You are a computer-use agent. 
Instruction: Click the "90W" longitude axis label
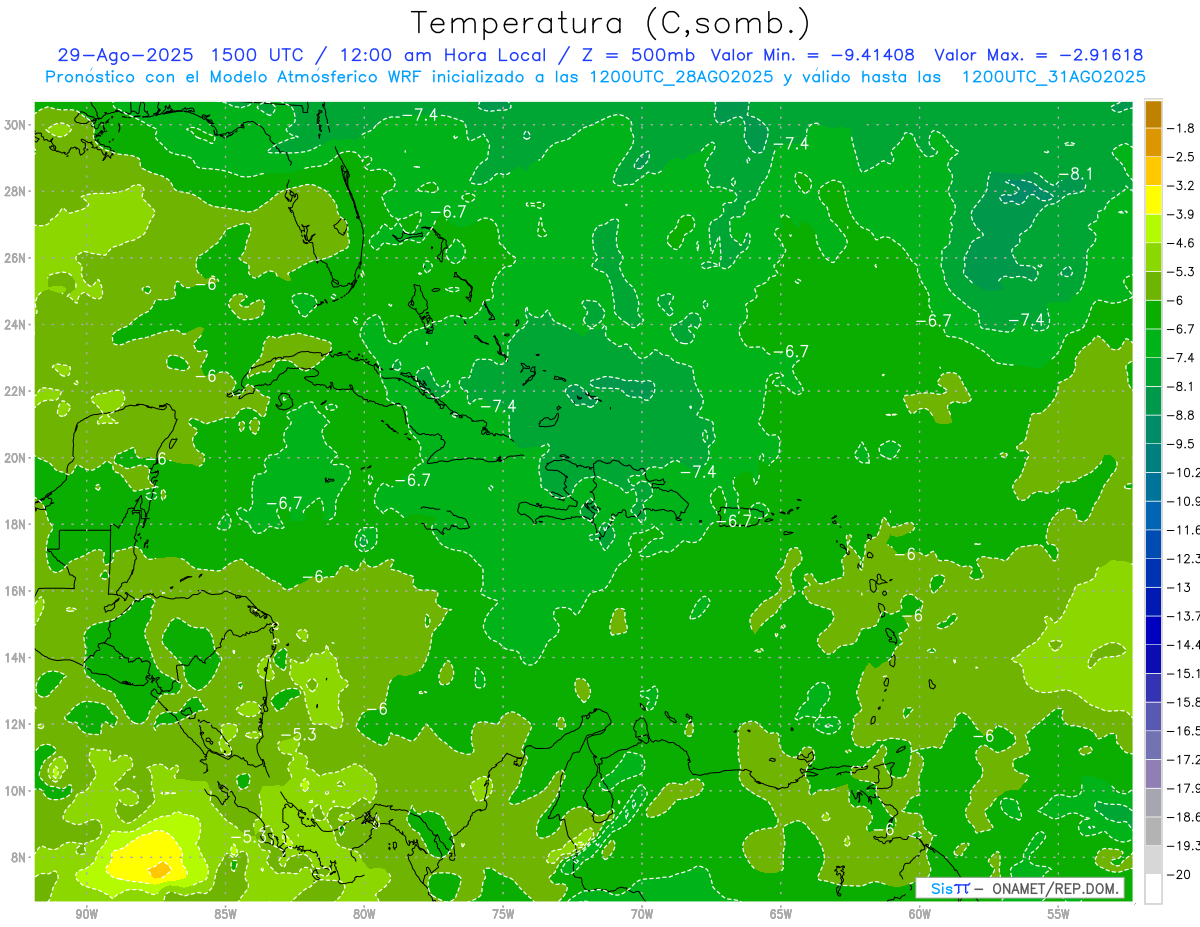tap(86, 914)
